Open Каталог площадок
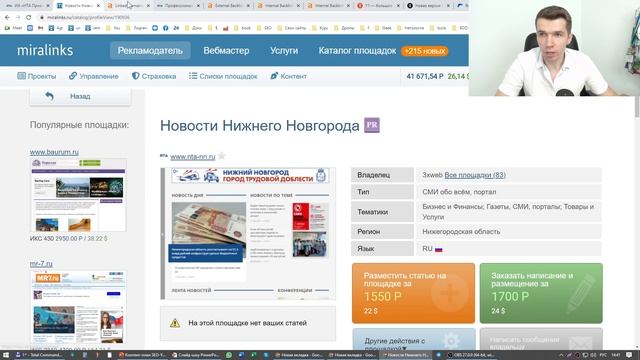Viewport: 640px width, 360px height. (x=357, y=51)
